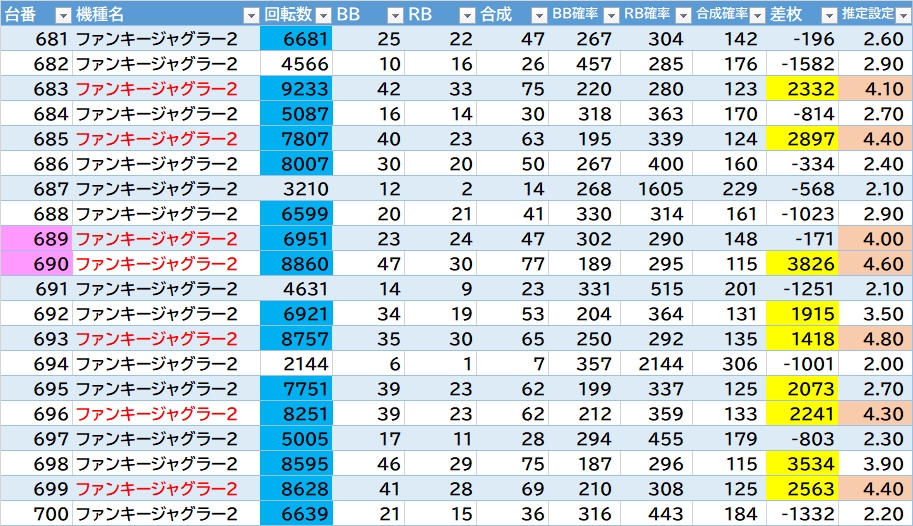
Task: Select yellow 差枚 cell showing 3534
Action: click(x=802, y=464)
